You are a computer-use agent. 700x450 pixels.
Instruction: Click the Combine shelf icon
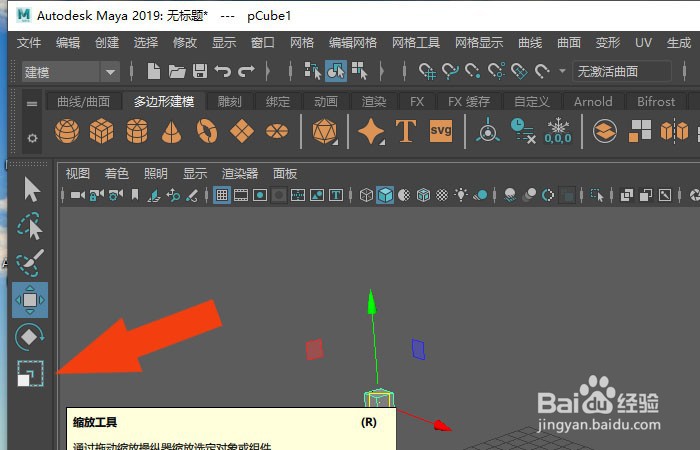click(x=605, y=131)
